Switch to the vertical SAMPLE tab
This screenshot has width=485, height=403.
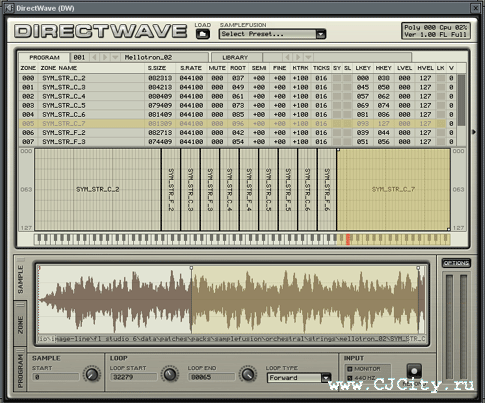[20, 279]
